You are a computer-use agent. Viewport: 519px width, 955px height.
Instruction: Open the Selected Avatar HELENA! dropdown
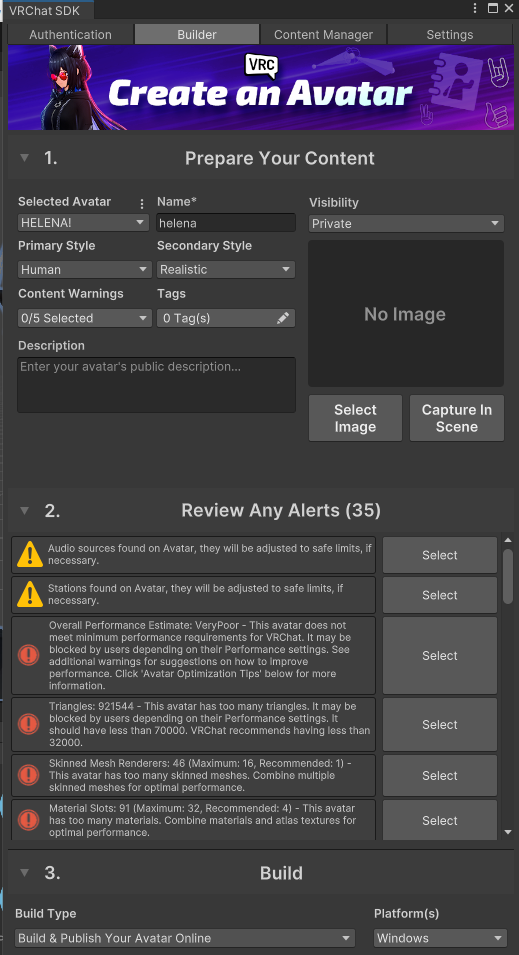83,222
